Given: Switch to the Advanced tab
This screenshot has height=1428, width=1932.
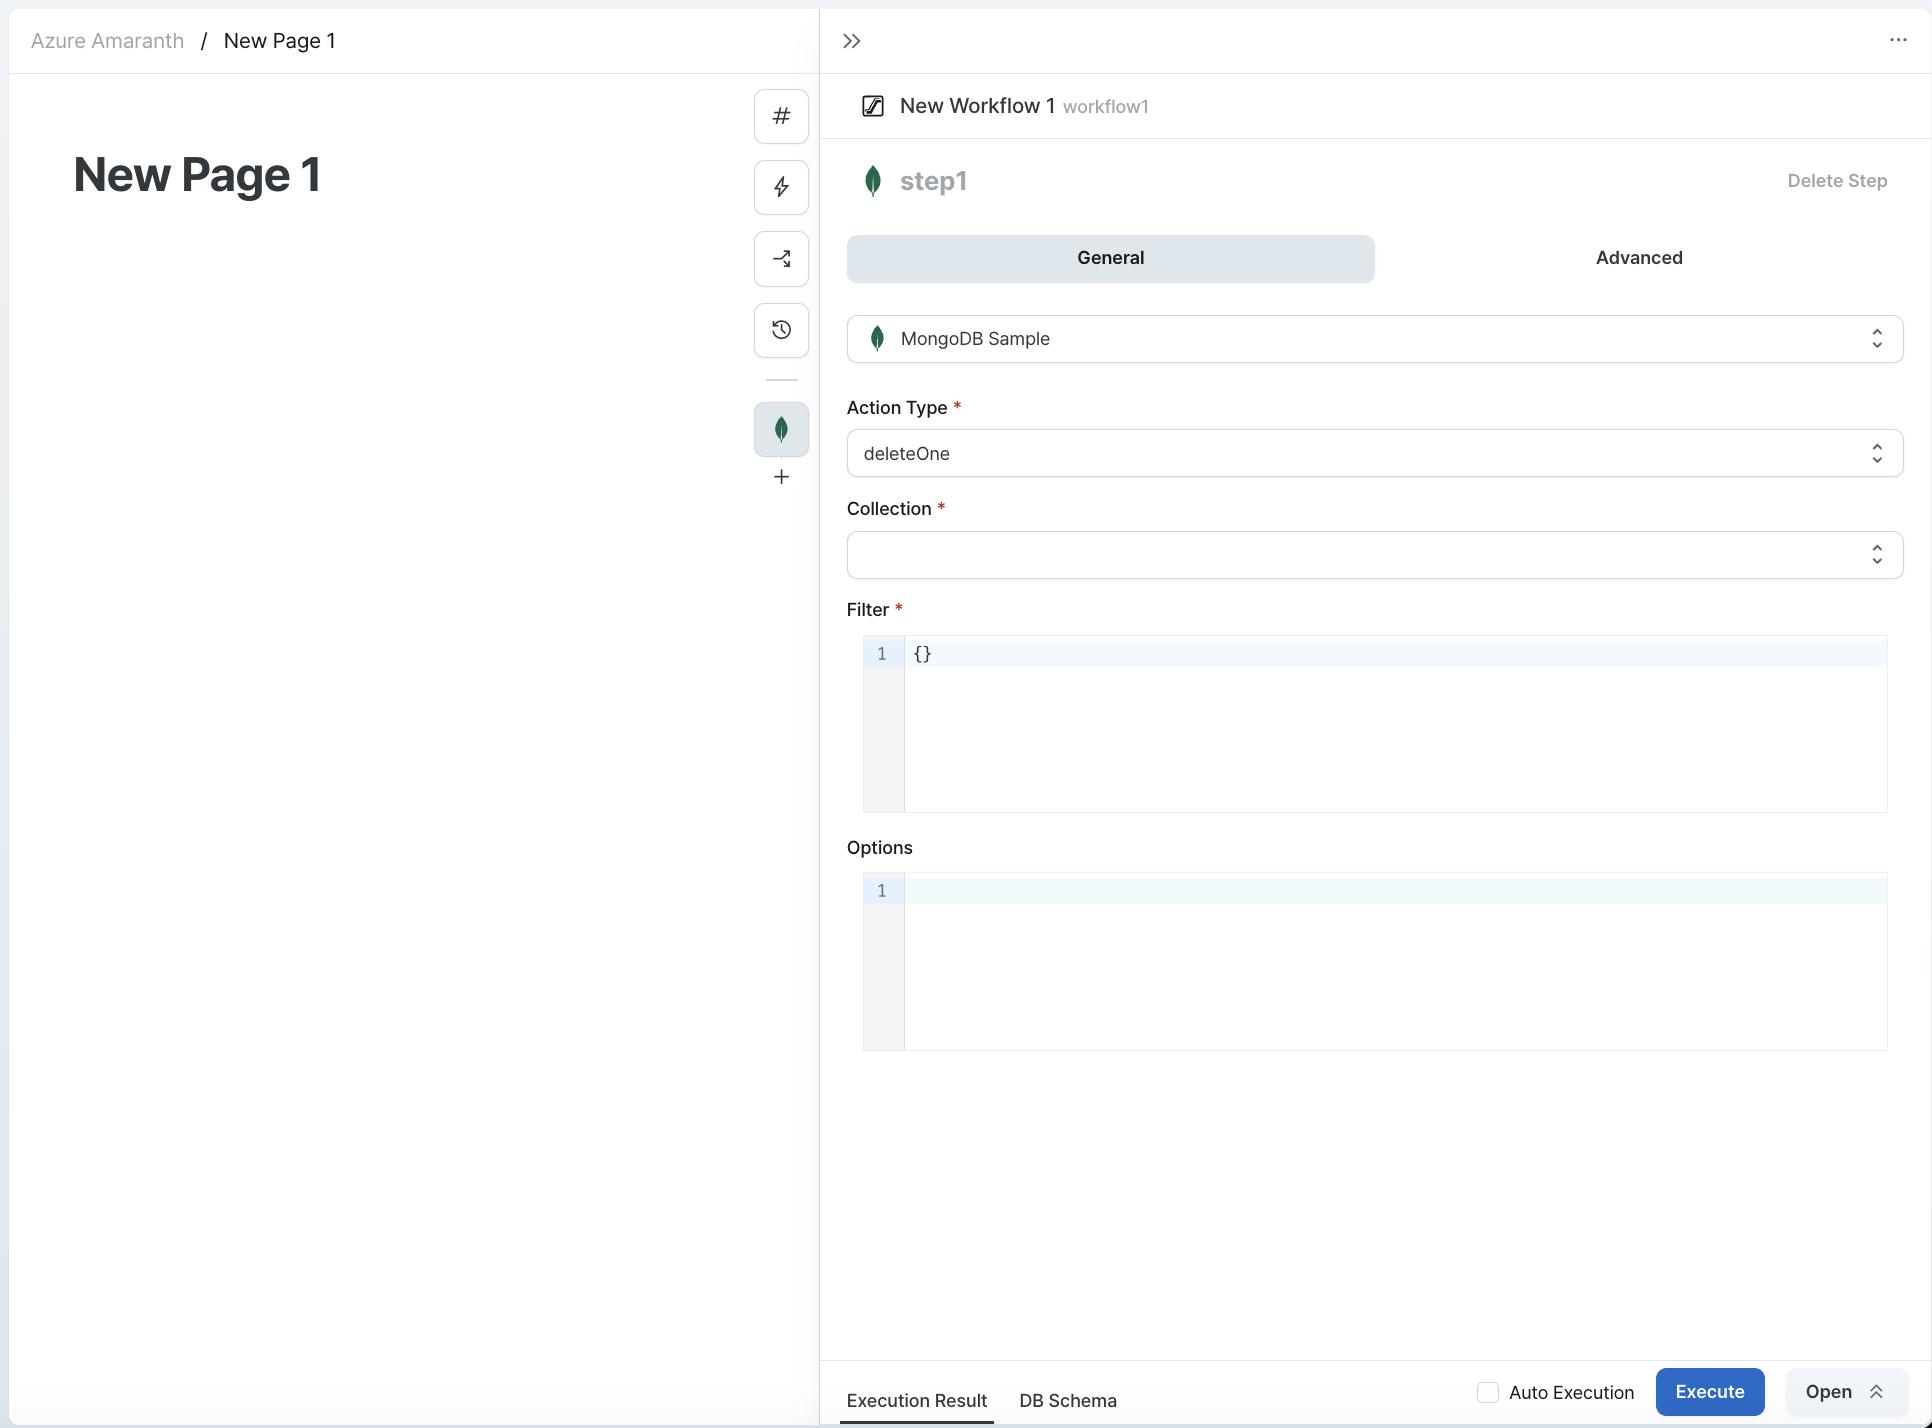Looking at the screenshot, I should 1638,258.
